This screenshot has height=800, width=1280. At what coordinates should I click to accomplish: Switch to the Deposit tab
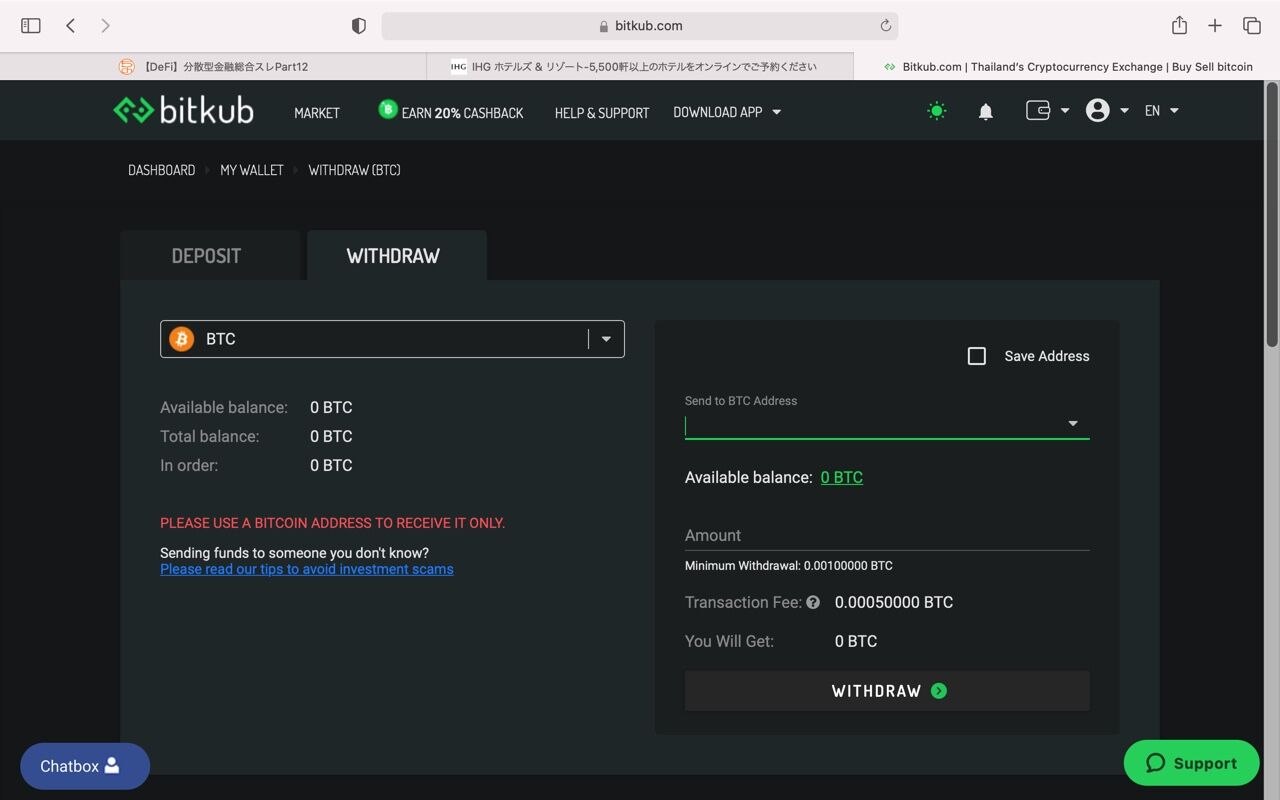point(210,255)
